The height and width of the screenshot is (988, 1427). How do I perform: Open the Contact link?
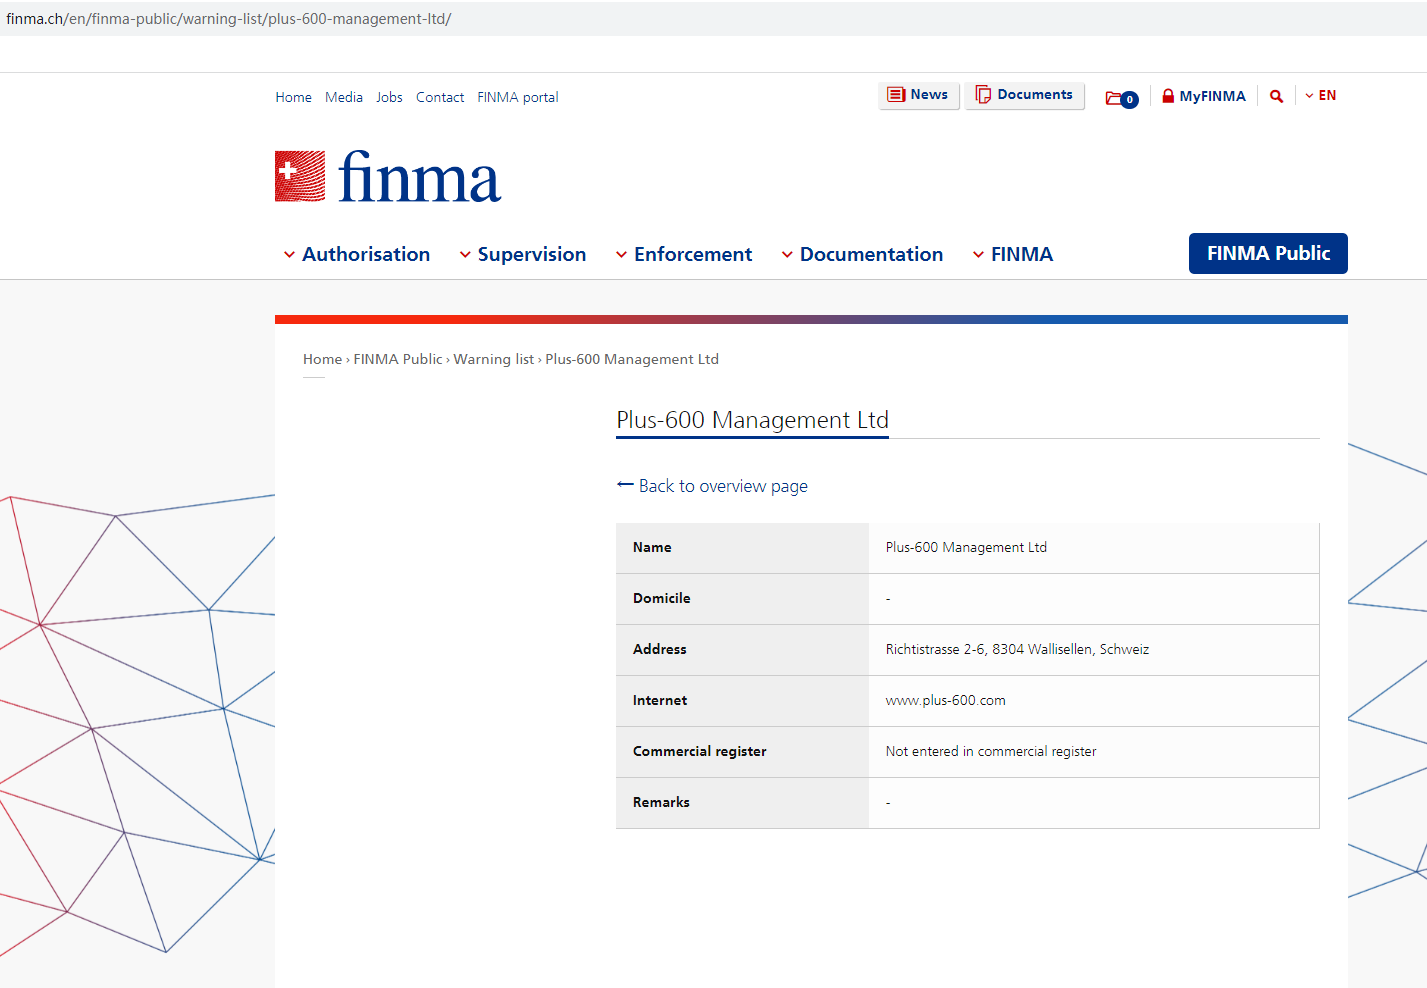(x=440, y=97)
